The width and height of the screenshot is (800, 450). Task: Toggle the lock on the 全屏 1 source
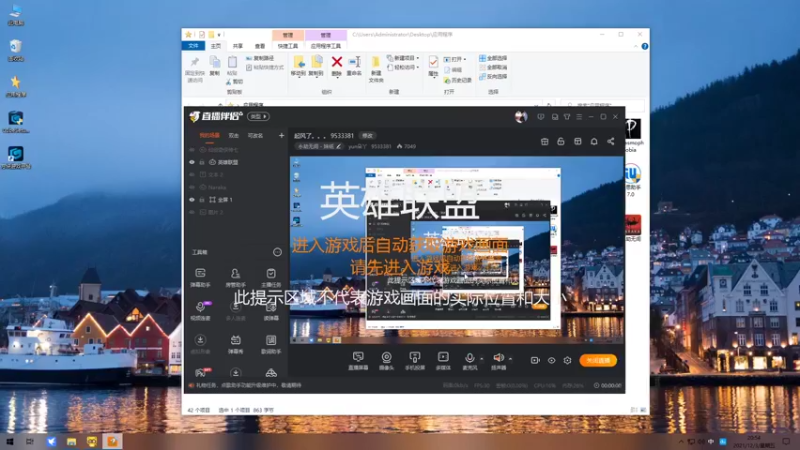point(202,199)
